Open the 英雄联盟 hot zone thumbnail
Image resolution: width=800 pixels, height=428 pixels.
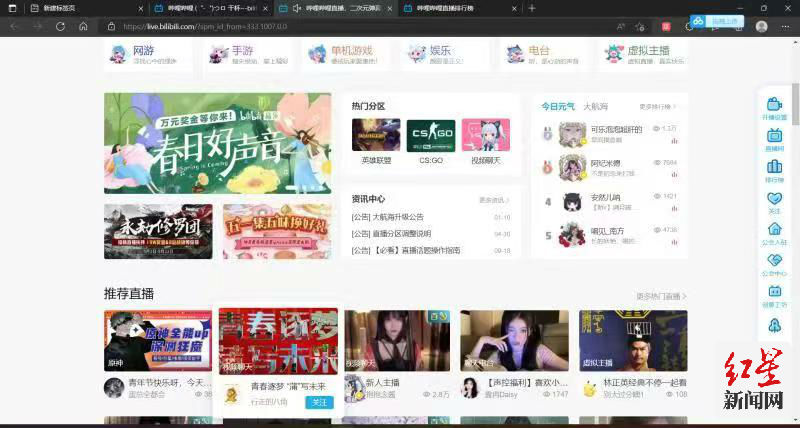pos(376,135)
